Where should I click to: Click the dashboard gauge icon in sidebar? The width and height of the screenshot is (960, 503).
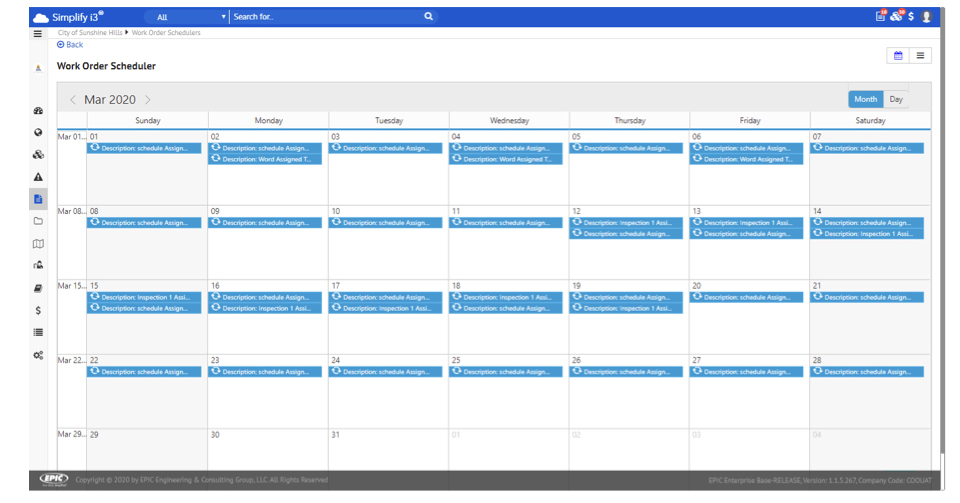click(38, 111)
